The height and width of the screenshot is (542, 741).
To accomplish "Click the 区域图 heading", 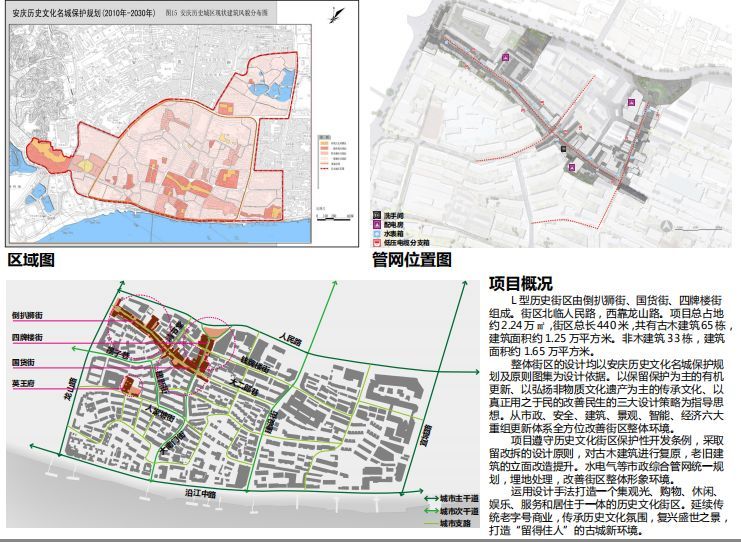I will pyautogui.click(x=31, y=259).
